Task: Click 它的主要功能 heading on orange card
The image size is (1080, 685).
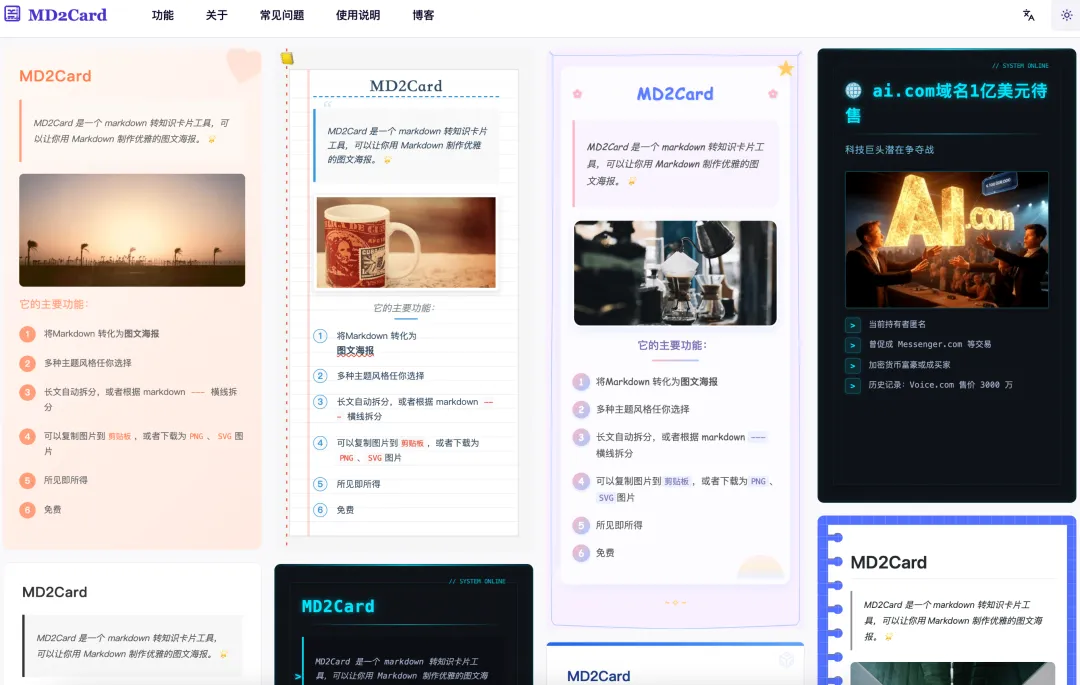Action: pyautogui.click(x=54, y=304)
